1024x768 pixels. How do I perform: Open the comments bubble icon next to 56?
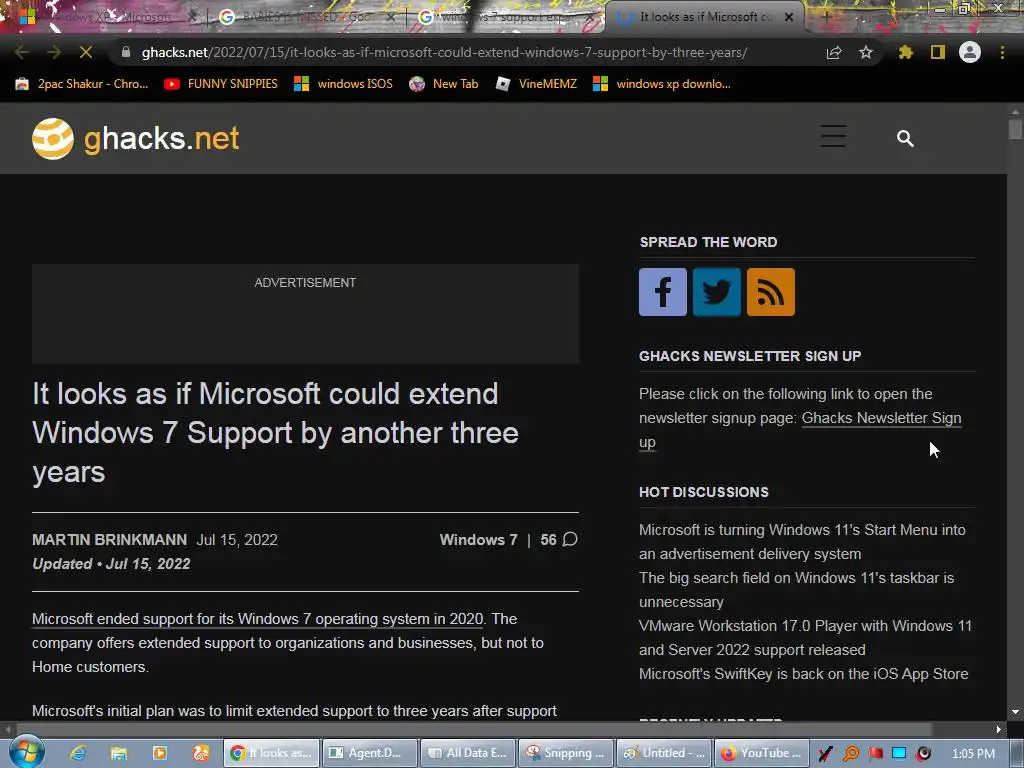pos(570,539)
